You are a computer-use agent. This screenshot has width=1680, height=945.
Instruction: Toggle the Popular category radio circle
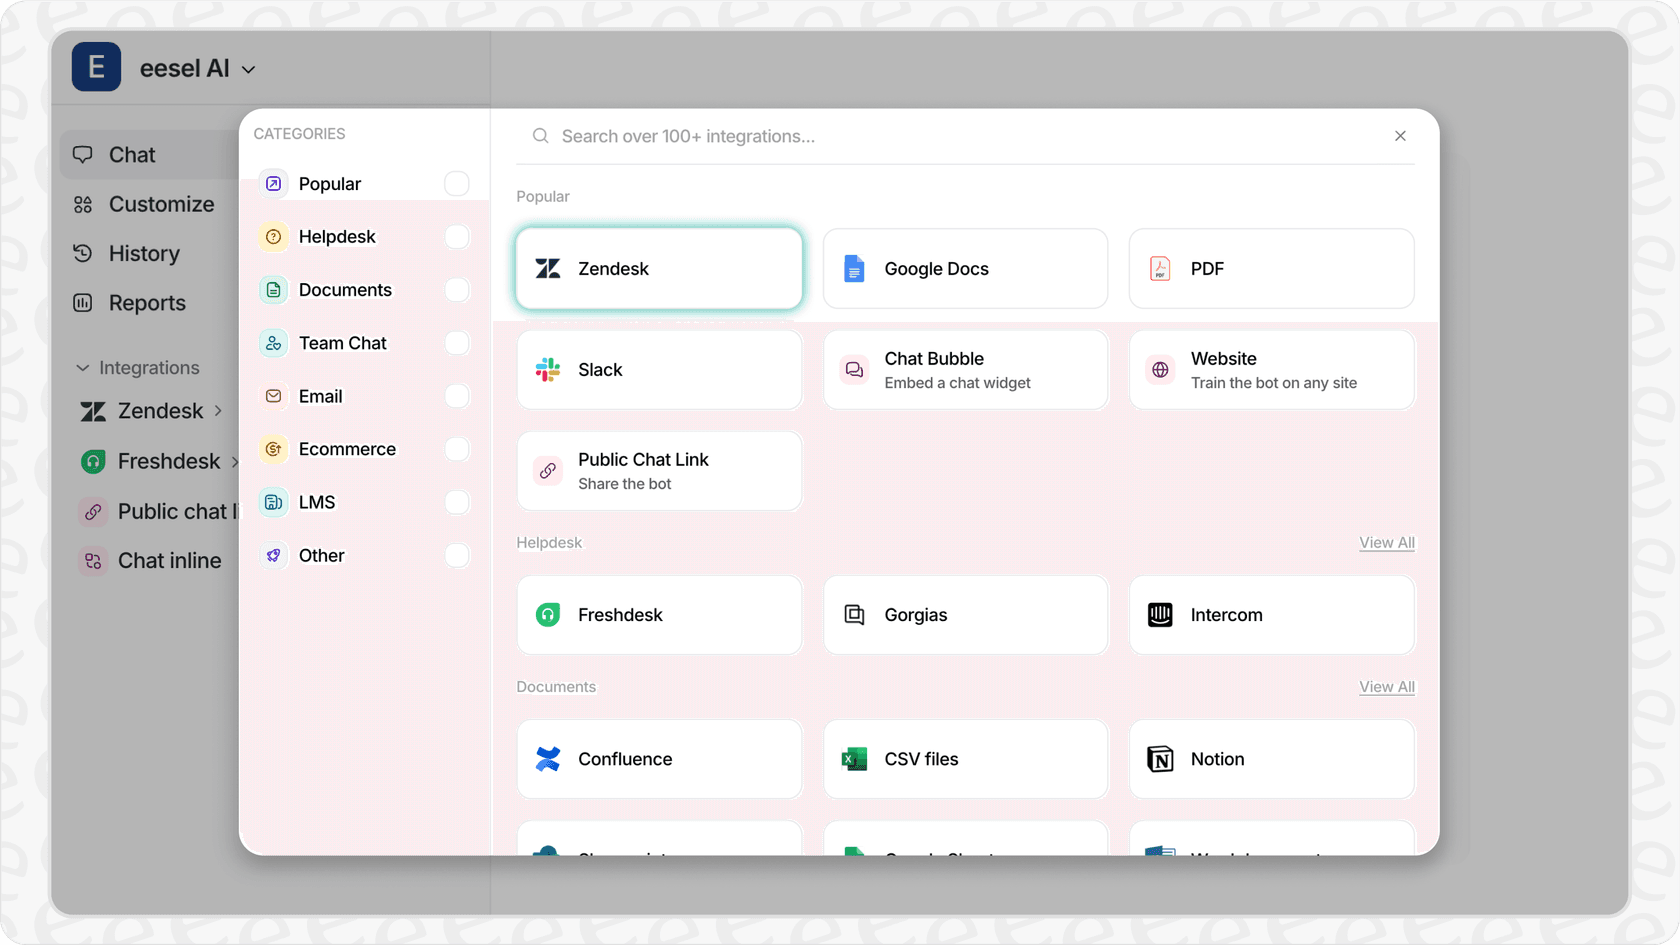pyautogui.click(x=457, y=184)
